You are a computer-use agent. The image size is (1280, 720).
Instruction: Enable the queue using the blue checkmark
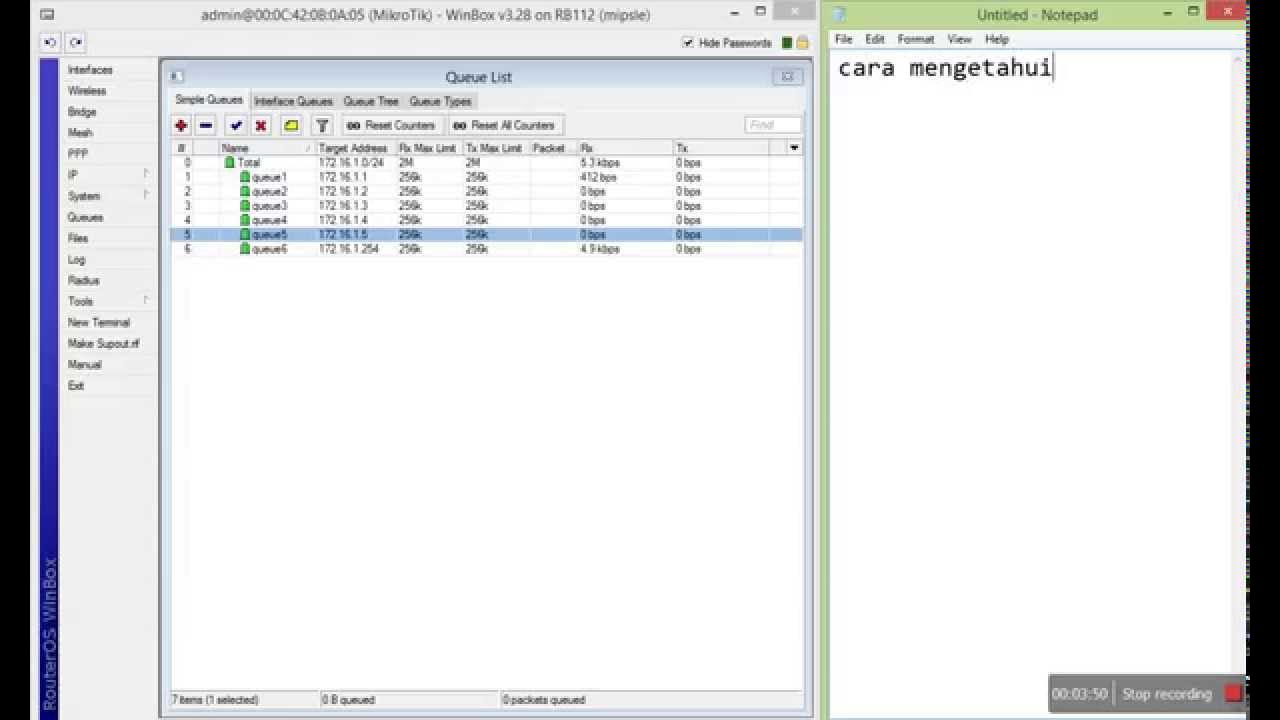tap(236, 125)
